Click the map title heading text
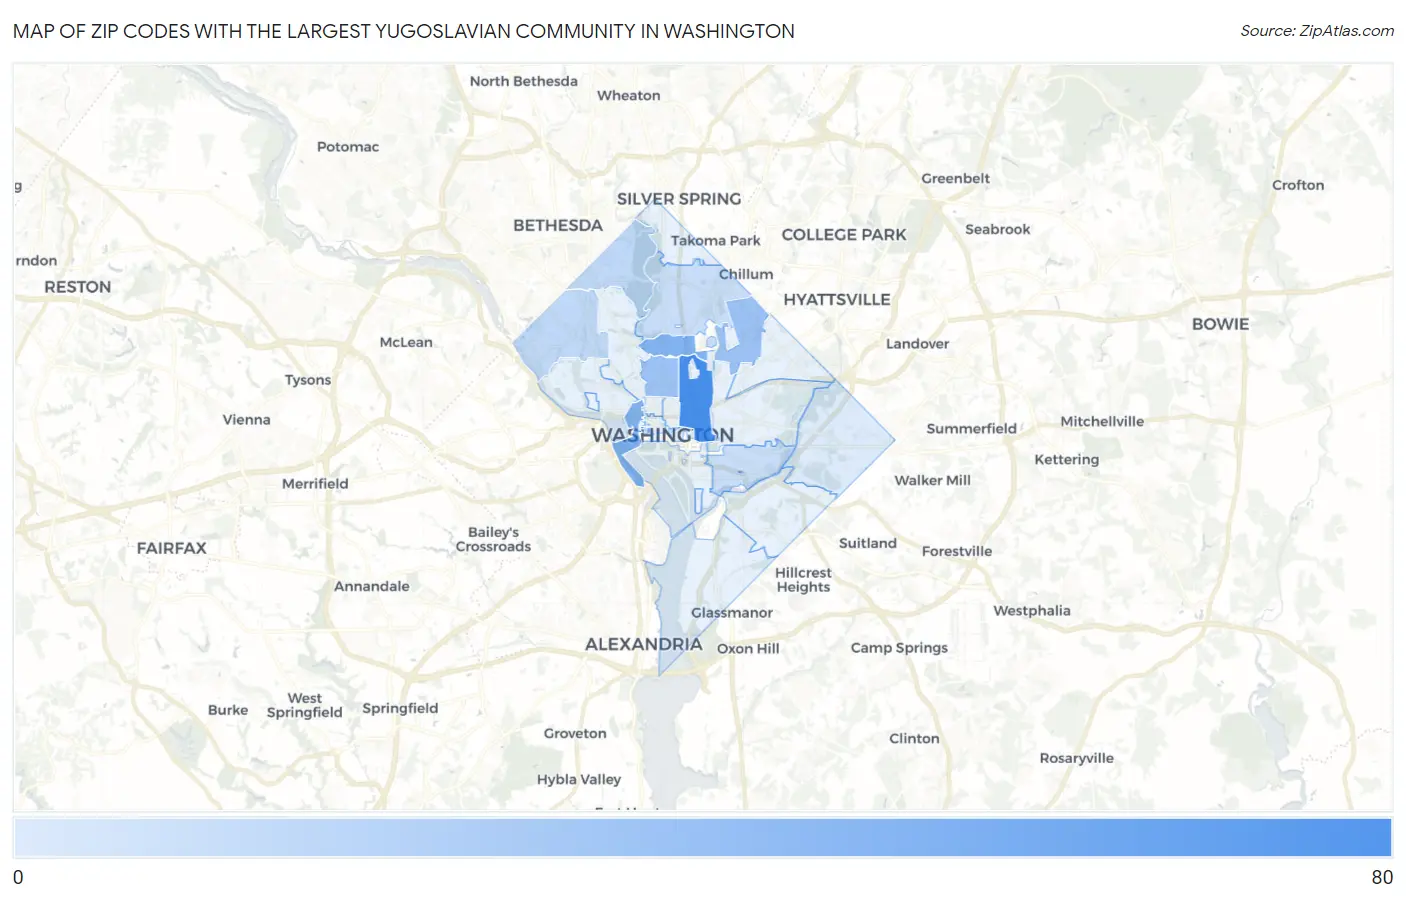Image resolution: width=1406 pixels, height=899 pixels. point(404,31)
